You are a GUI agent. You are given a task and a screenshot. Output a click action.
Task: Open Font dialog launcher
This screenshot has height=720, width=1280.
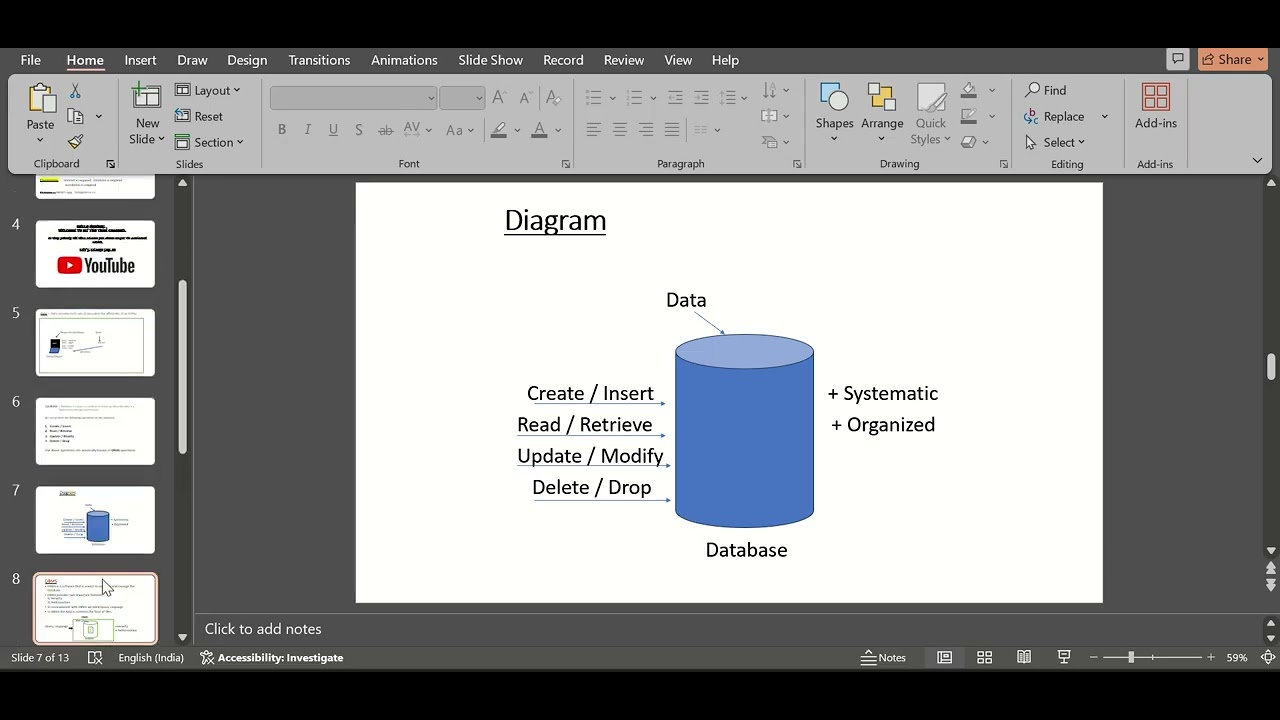click(x=566, y=164)
